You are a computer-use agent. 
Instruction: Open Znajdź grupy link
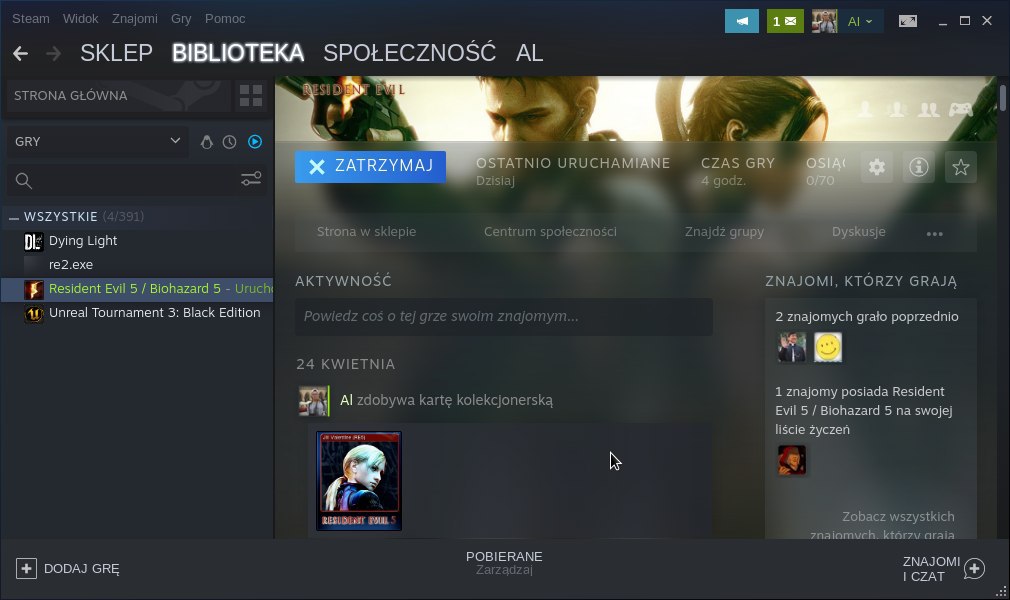coord(724,231)
